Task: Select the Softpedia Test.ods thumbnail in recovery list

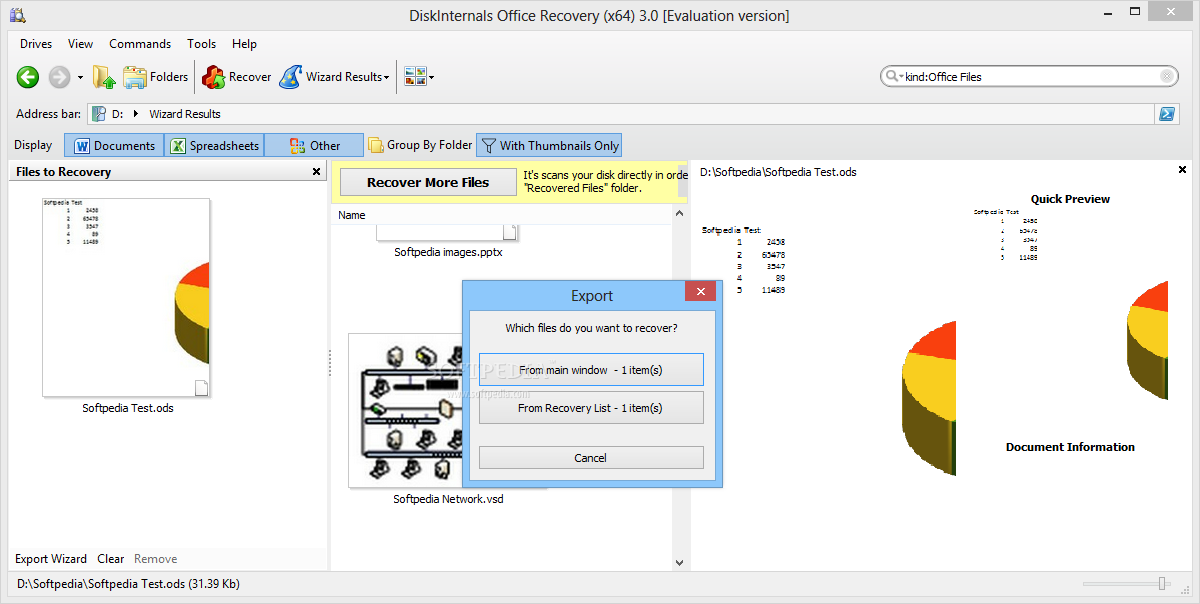Action: [x=126, y=297]
